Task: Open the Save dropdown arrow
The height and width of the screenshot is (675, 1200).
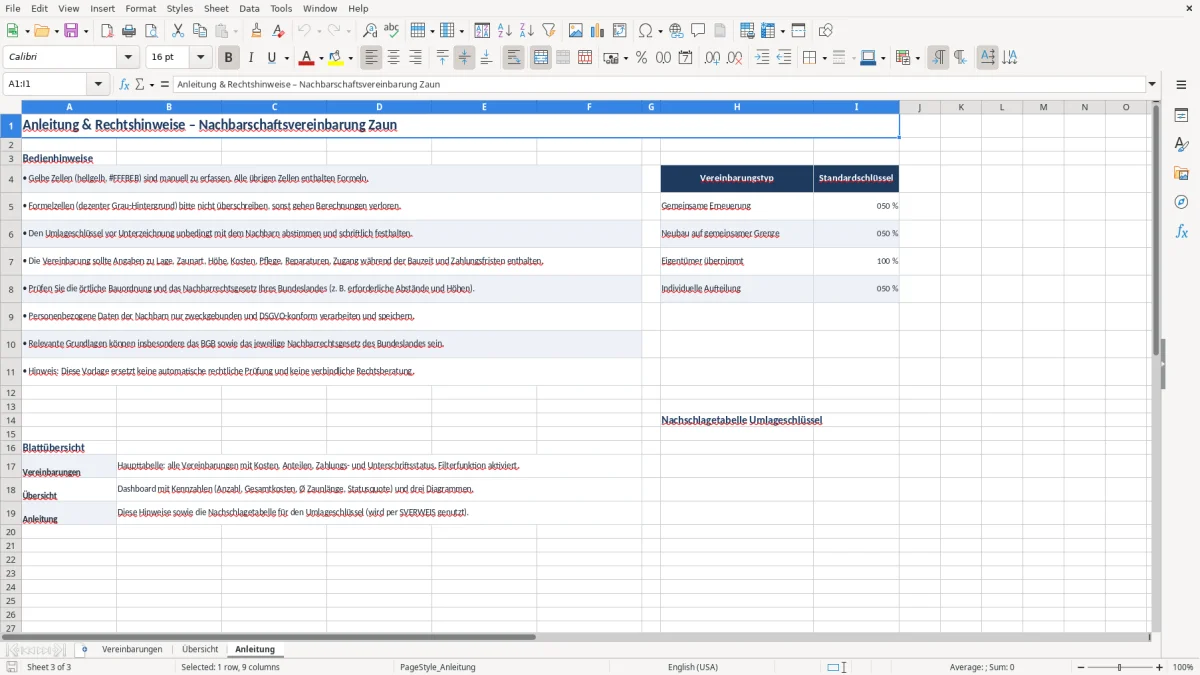Action: 86,32
